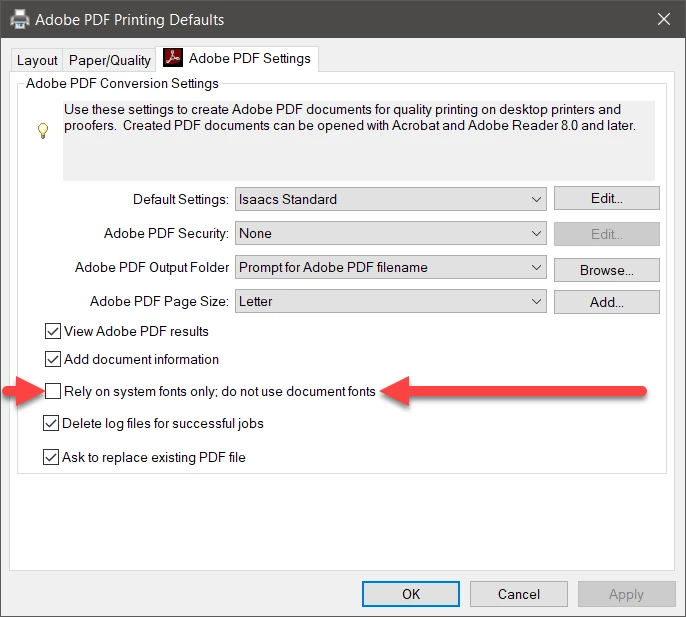Click the printer icon in title bar
Image resolution: width=686 pixels, height=617 pixels.
tap(20, 19)
